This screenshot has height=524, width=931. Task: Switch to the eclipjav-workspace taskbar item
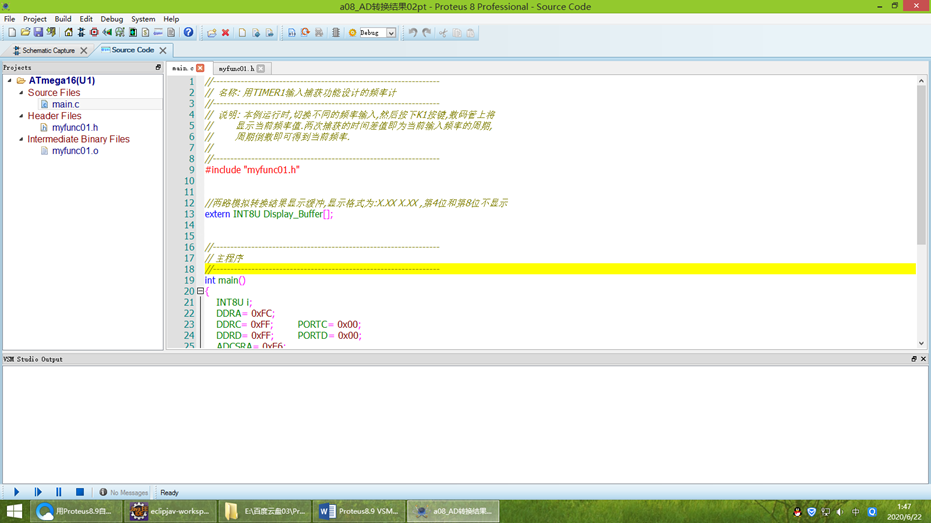click(x=170, y=511)
